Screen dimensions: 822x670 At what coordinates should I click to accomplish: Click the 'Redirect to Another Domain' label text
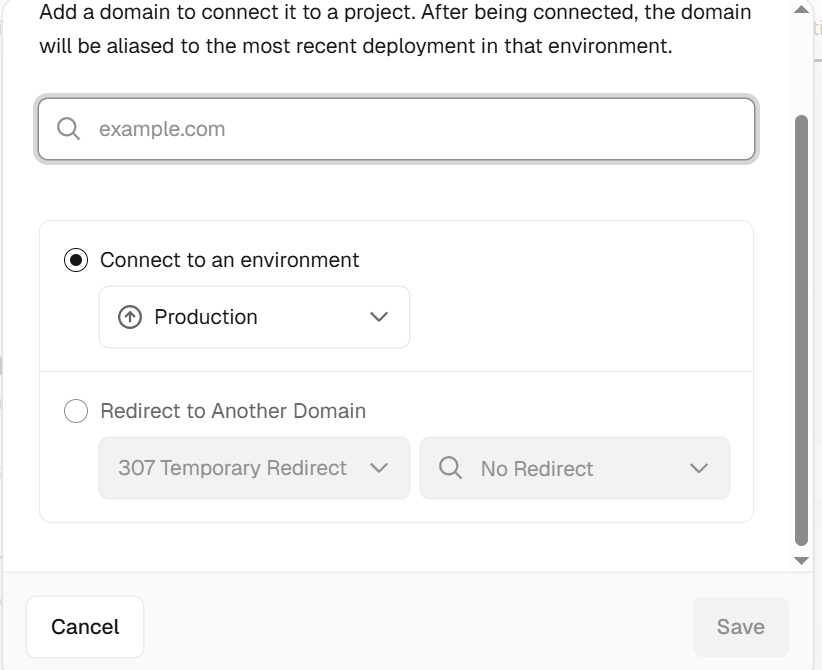[233, 411]
